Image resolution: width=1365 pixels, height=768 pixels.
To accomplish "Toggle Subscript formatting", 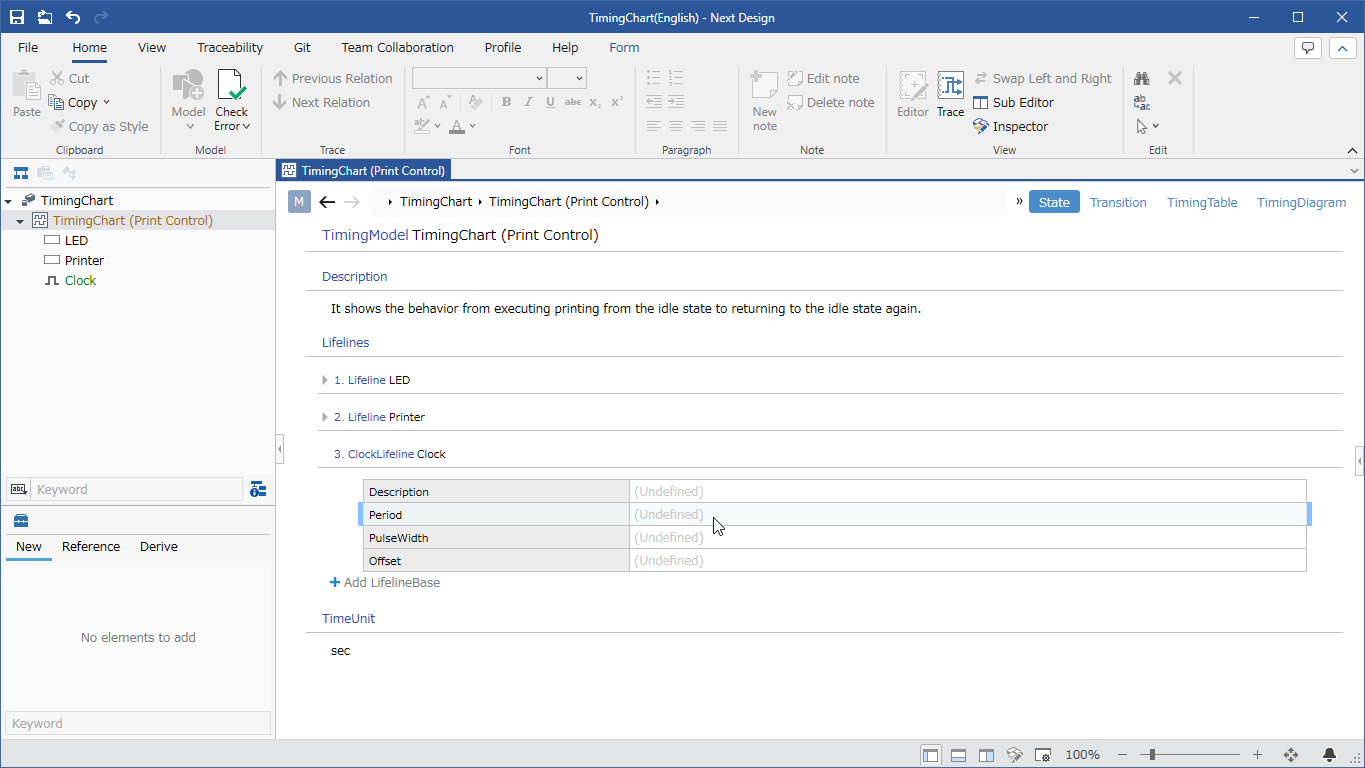I will point(595,102).
